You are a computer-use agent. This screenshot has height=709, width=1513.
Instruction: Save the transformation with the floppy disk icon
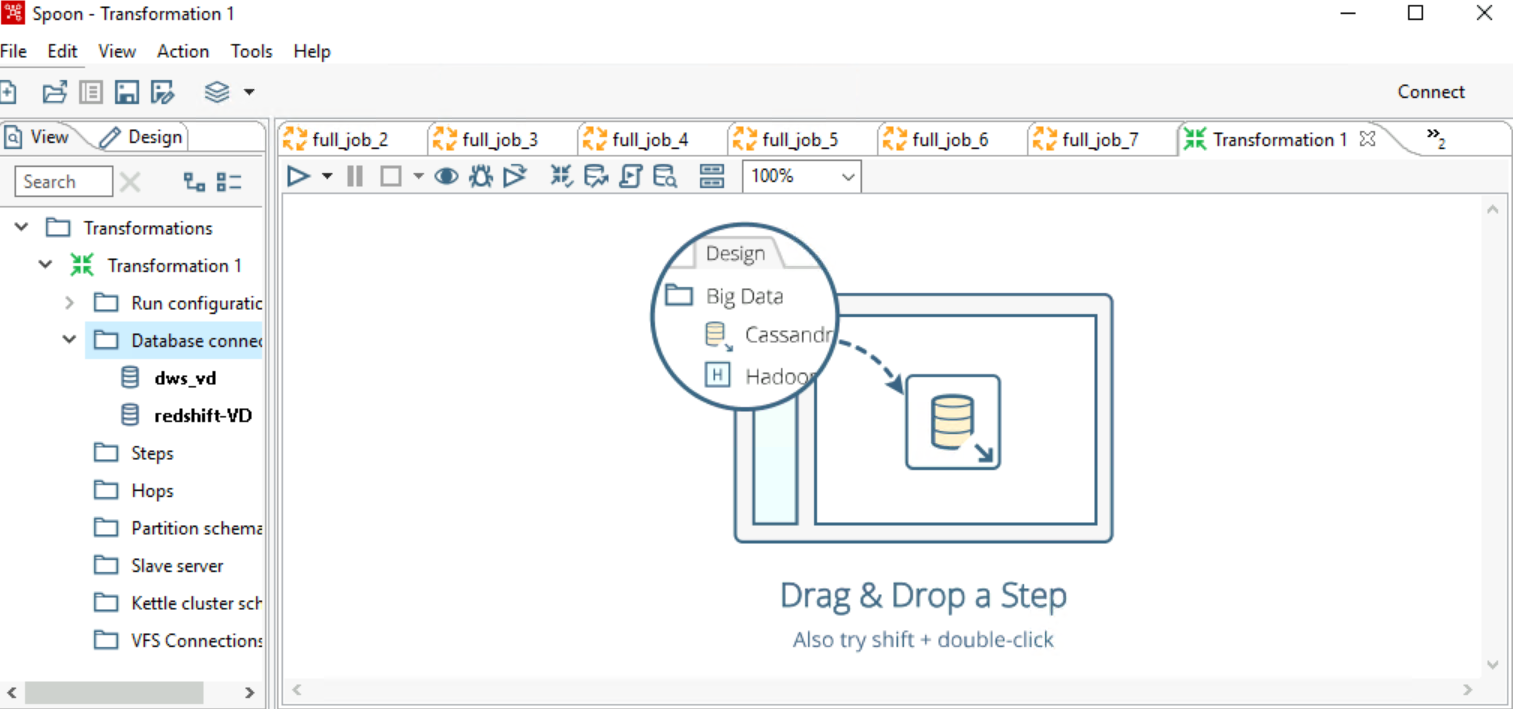[x=126, y=92]
